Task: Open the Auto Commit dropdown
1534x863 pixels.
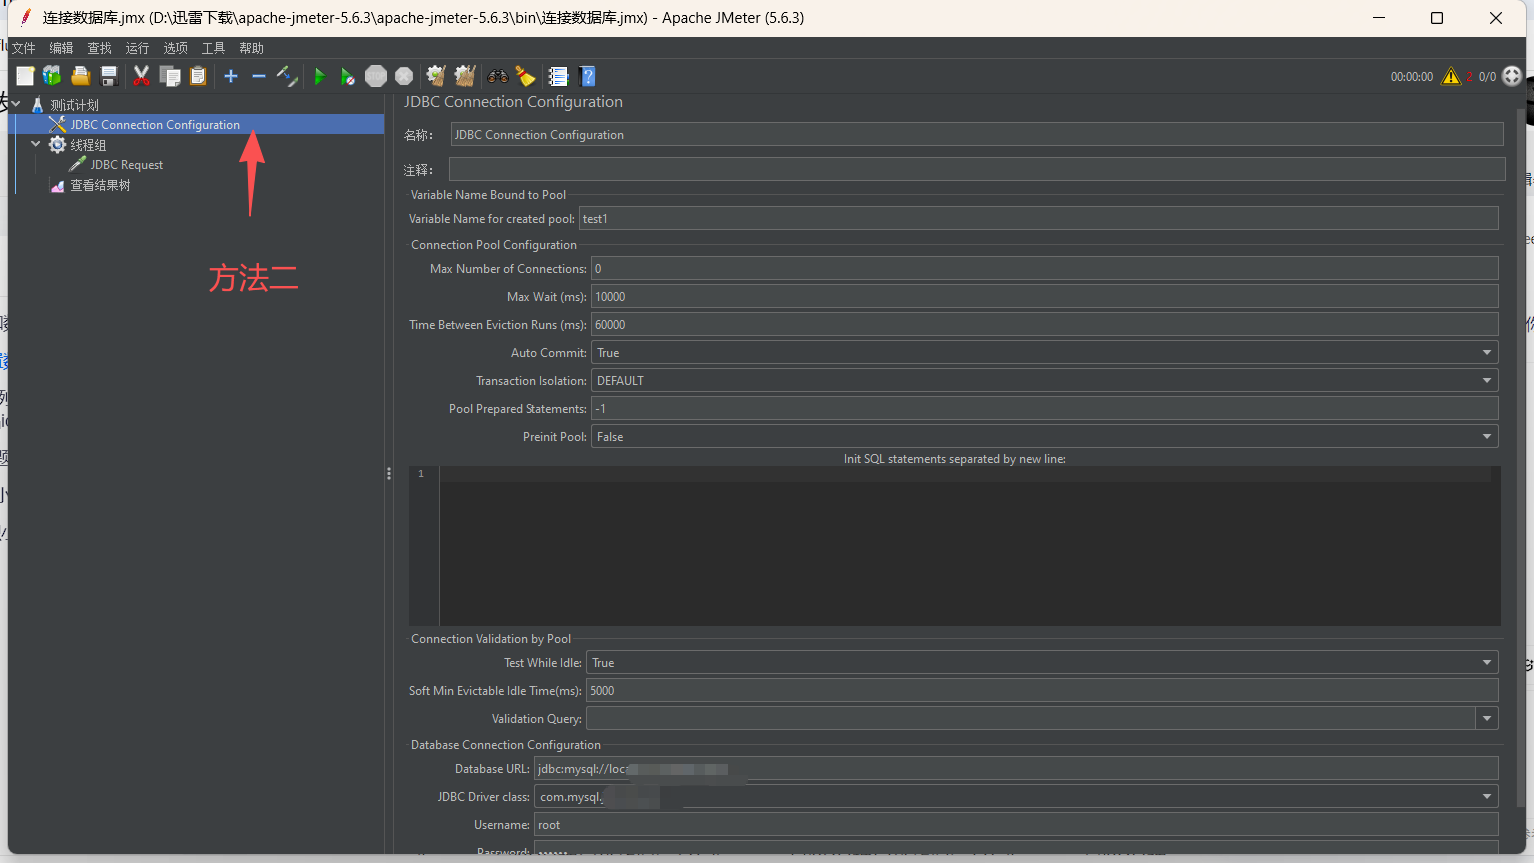Action: 1045,353
